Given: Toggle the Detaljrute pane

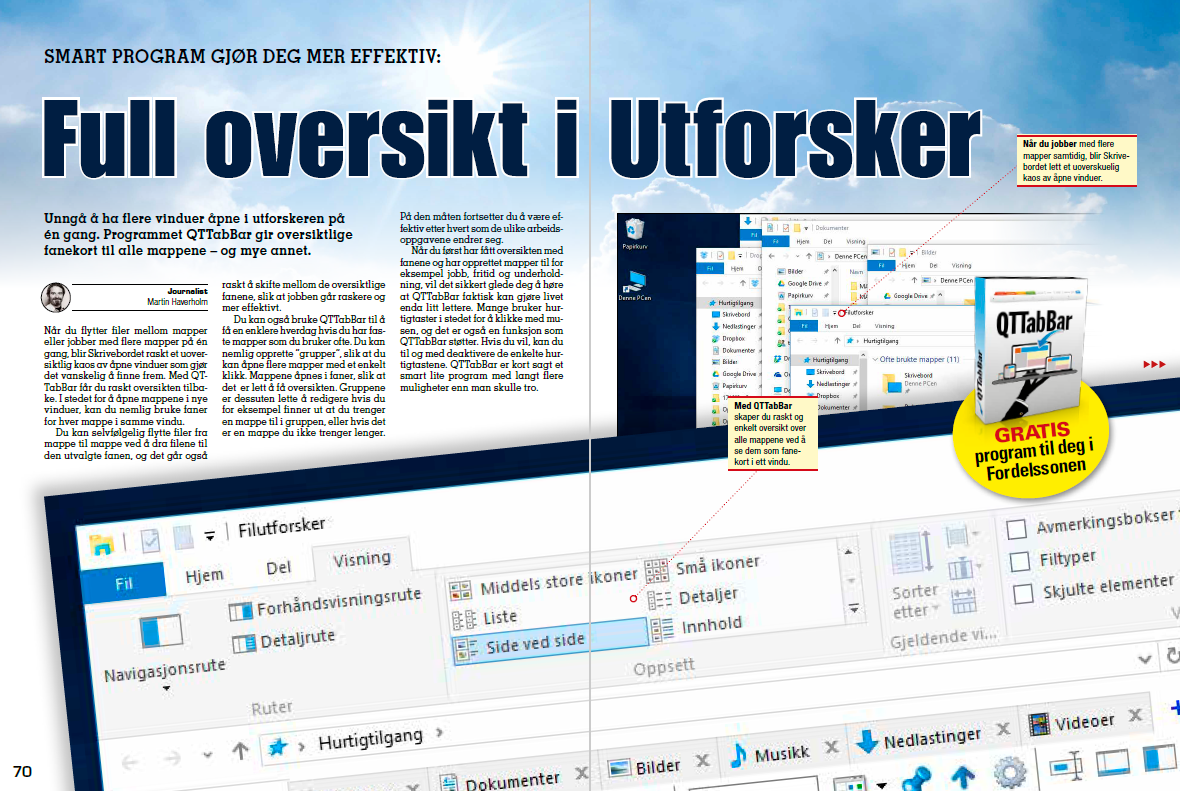Looking at the screenshot, I should (283, 641).
